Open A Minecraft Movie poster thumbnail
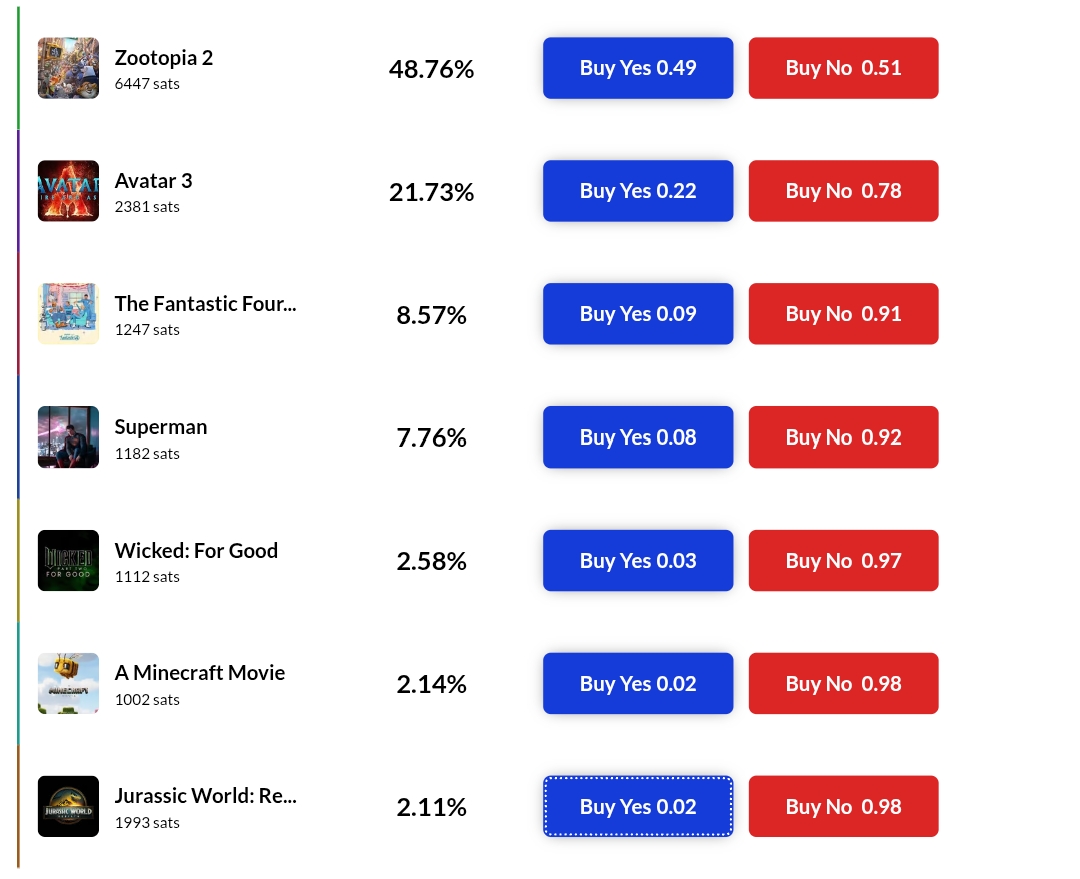This screenshot has width=1080, height=879. pyautogui.click(x=68, y=683)
